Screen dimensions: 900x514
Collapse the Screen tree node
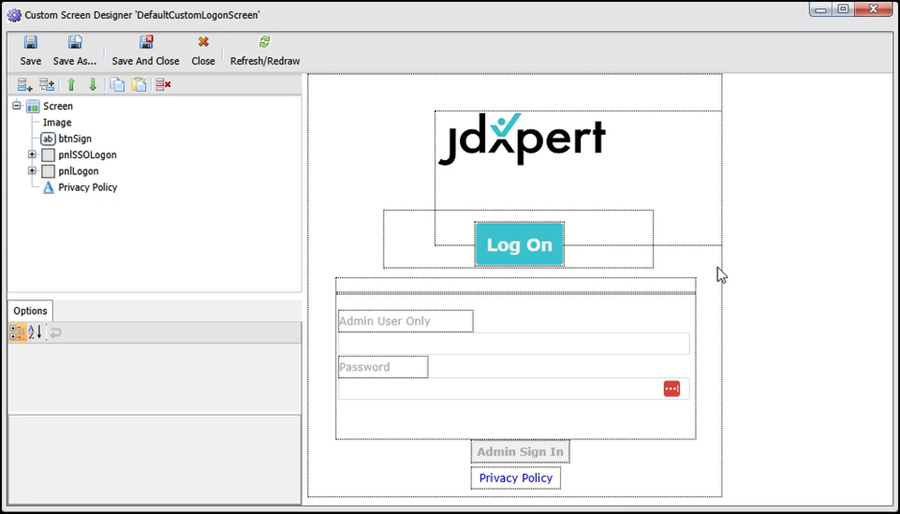click(17, 106)
